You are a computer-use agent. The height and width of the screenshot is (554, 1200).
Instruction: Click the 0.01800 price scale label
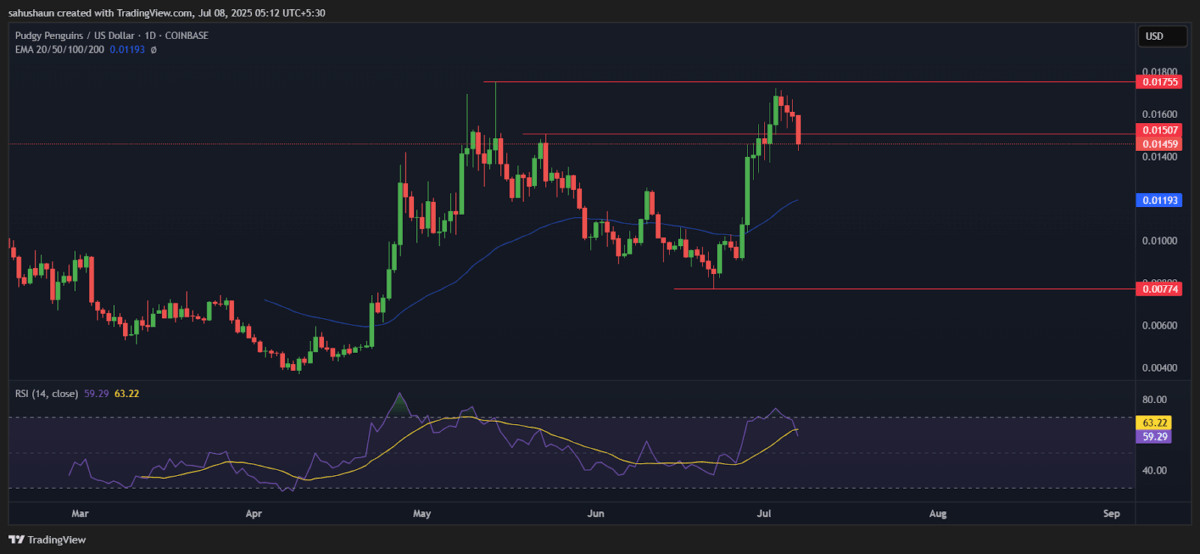tap(1158, 72)
